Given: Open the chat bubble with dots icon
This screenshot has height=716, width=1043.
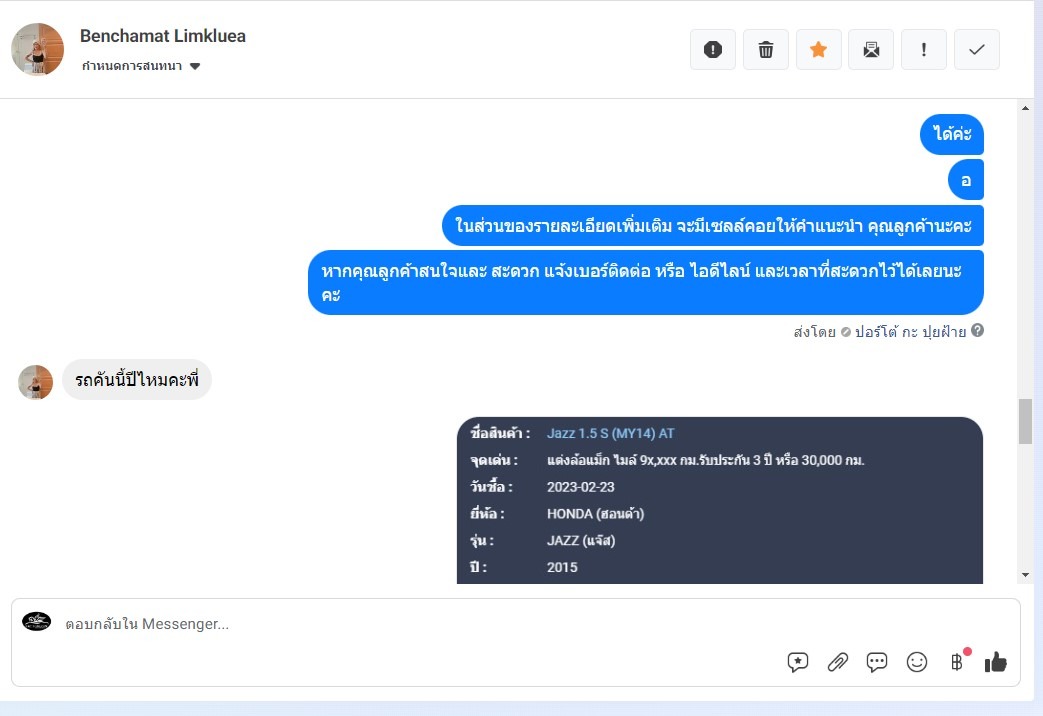Looking at the screenshot, I should (877, 661).
